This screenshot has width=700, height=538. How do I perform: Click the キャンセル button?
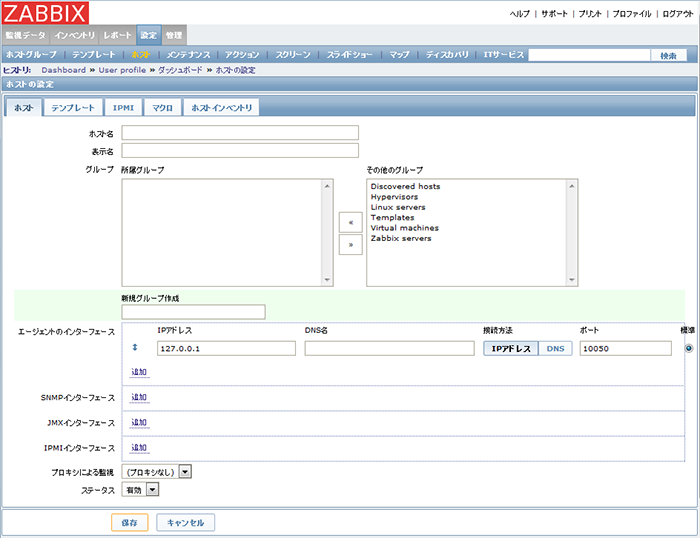point(186,522)
